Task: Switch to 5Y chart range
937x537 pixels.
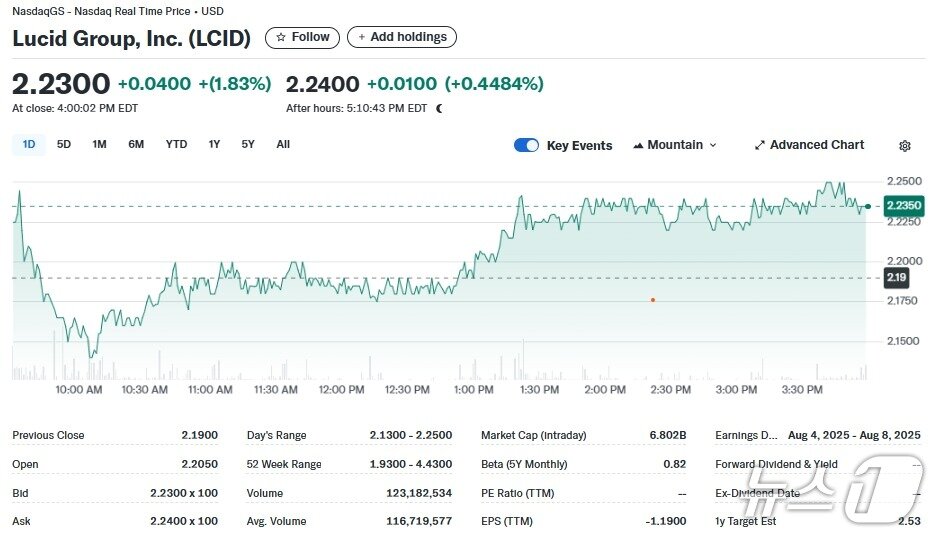Action: [x=248, y=144]
